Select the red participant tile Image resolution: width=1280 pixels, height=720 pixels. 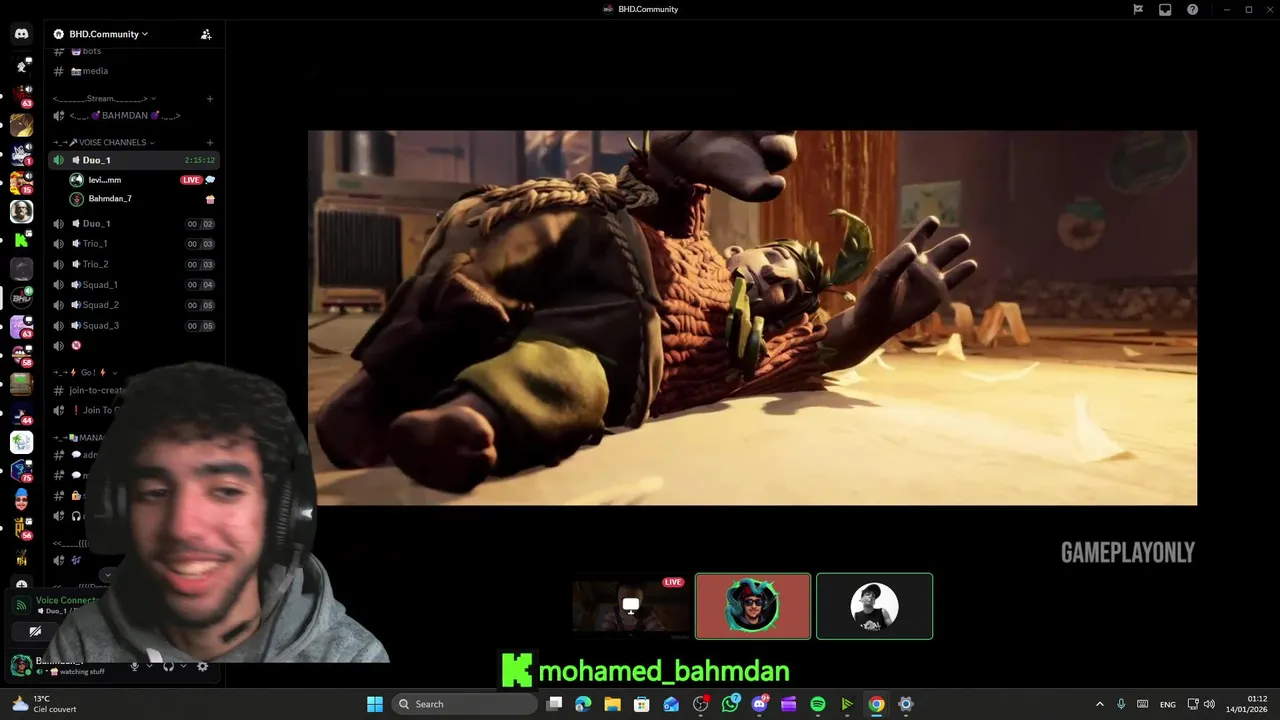tap(753, 606)
